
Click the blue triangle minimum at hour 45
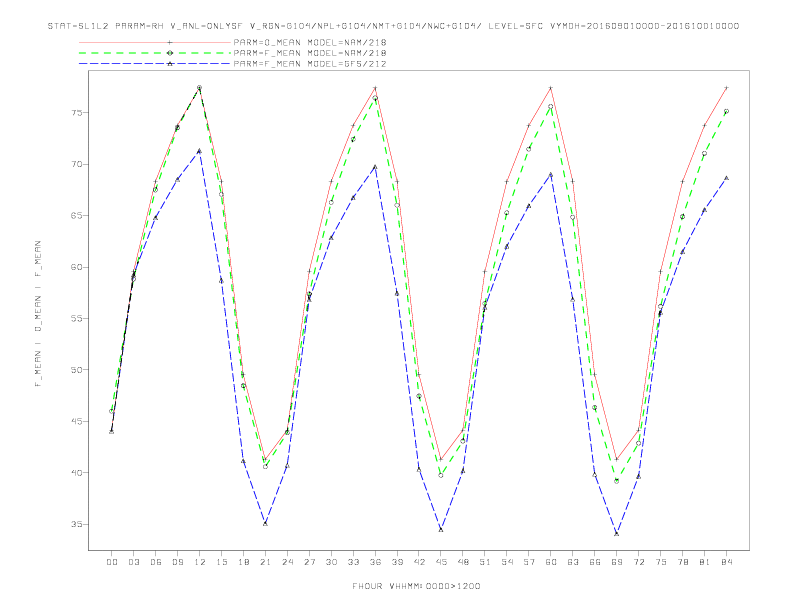441,530
